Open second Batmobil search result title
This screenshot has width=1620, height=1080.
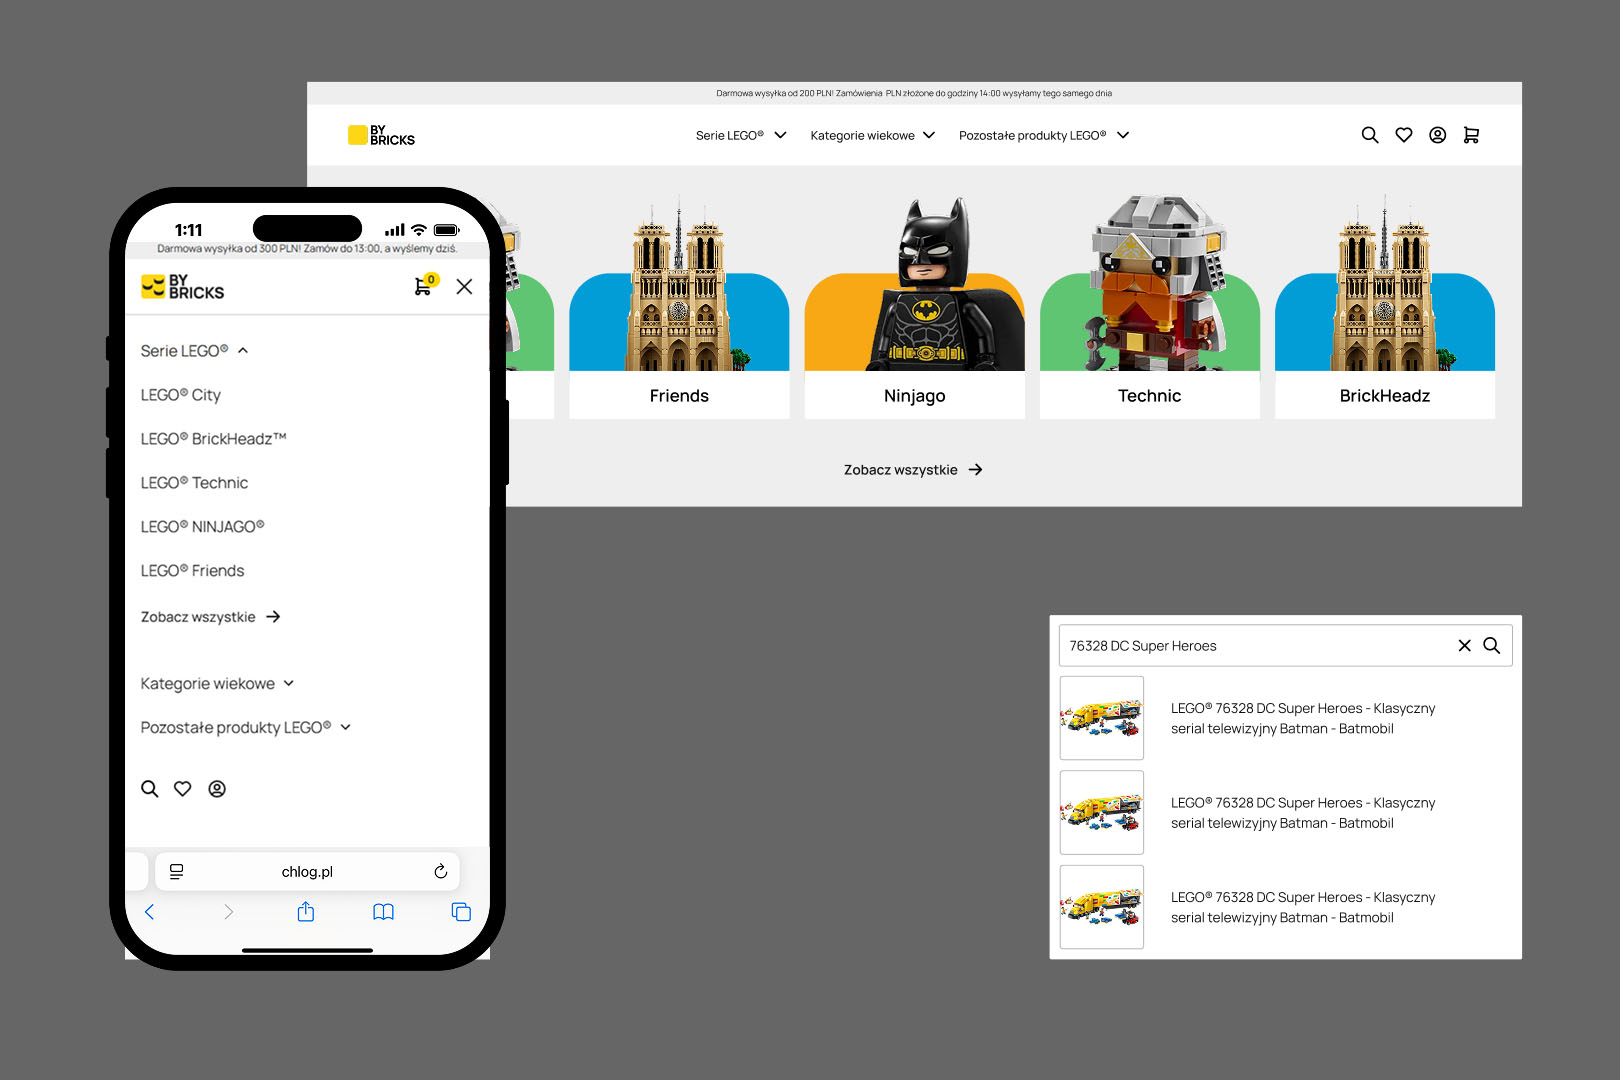click(1303, 813)
